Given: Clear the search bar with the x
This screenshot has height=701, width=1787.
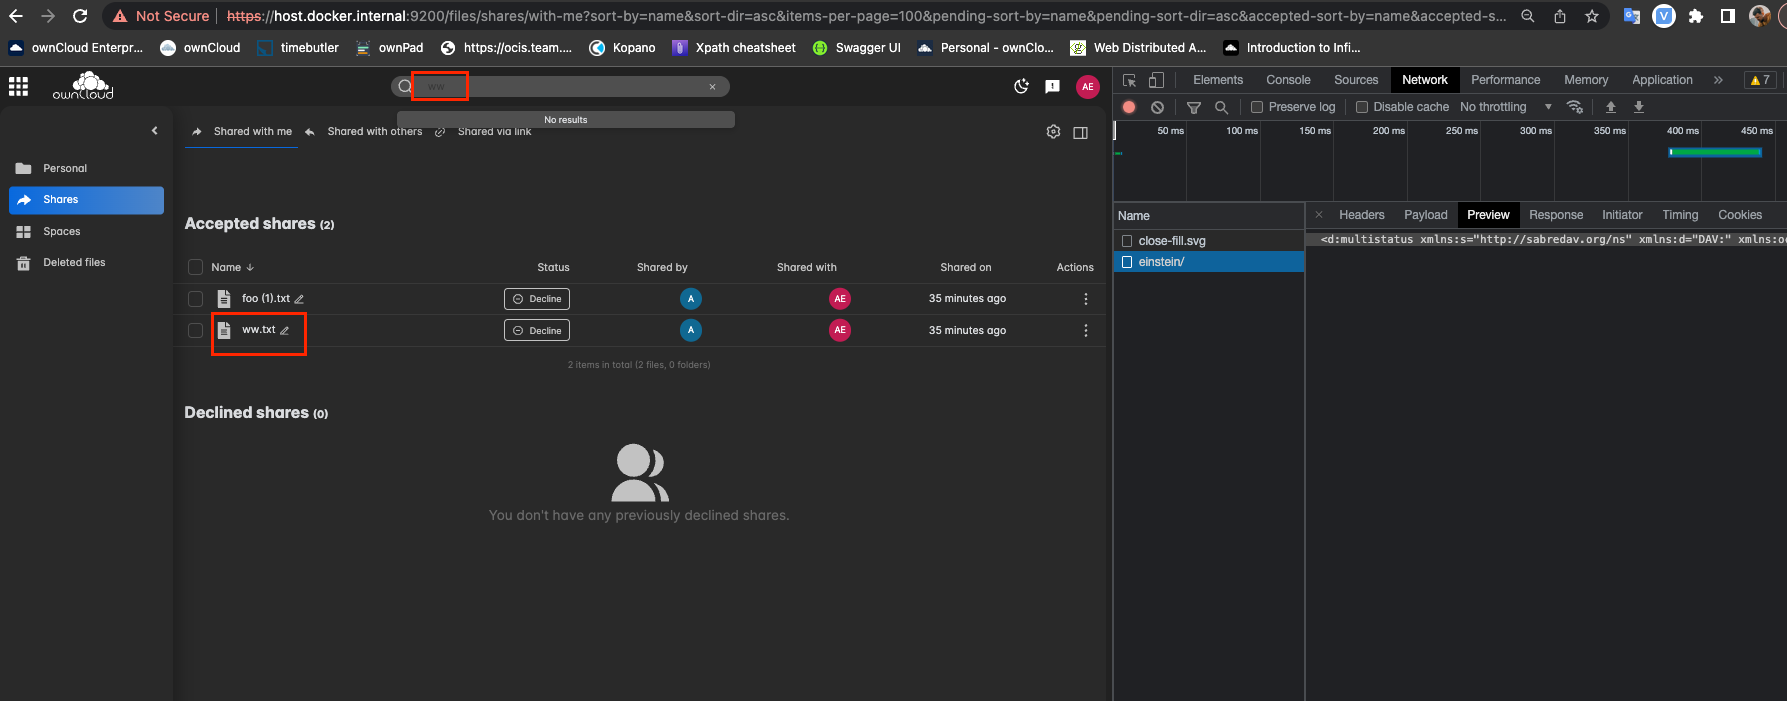Looking at the screenshot, I should point(712,87).
